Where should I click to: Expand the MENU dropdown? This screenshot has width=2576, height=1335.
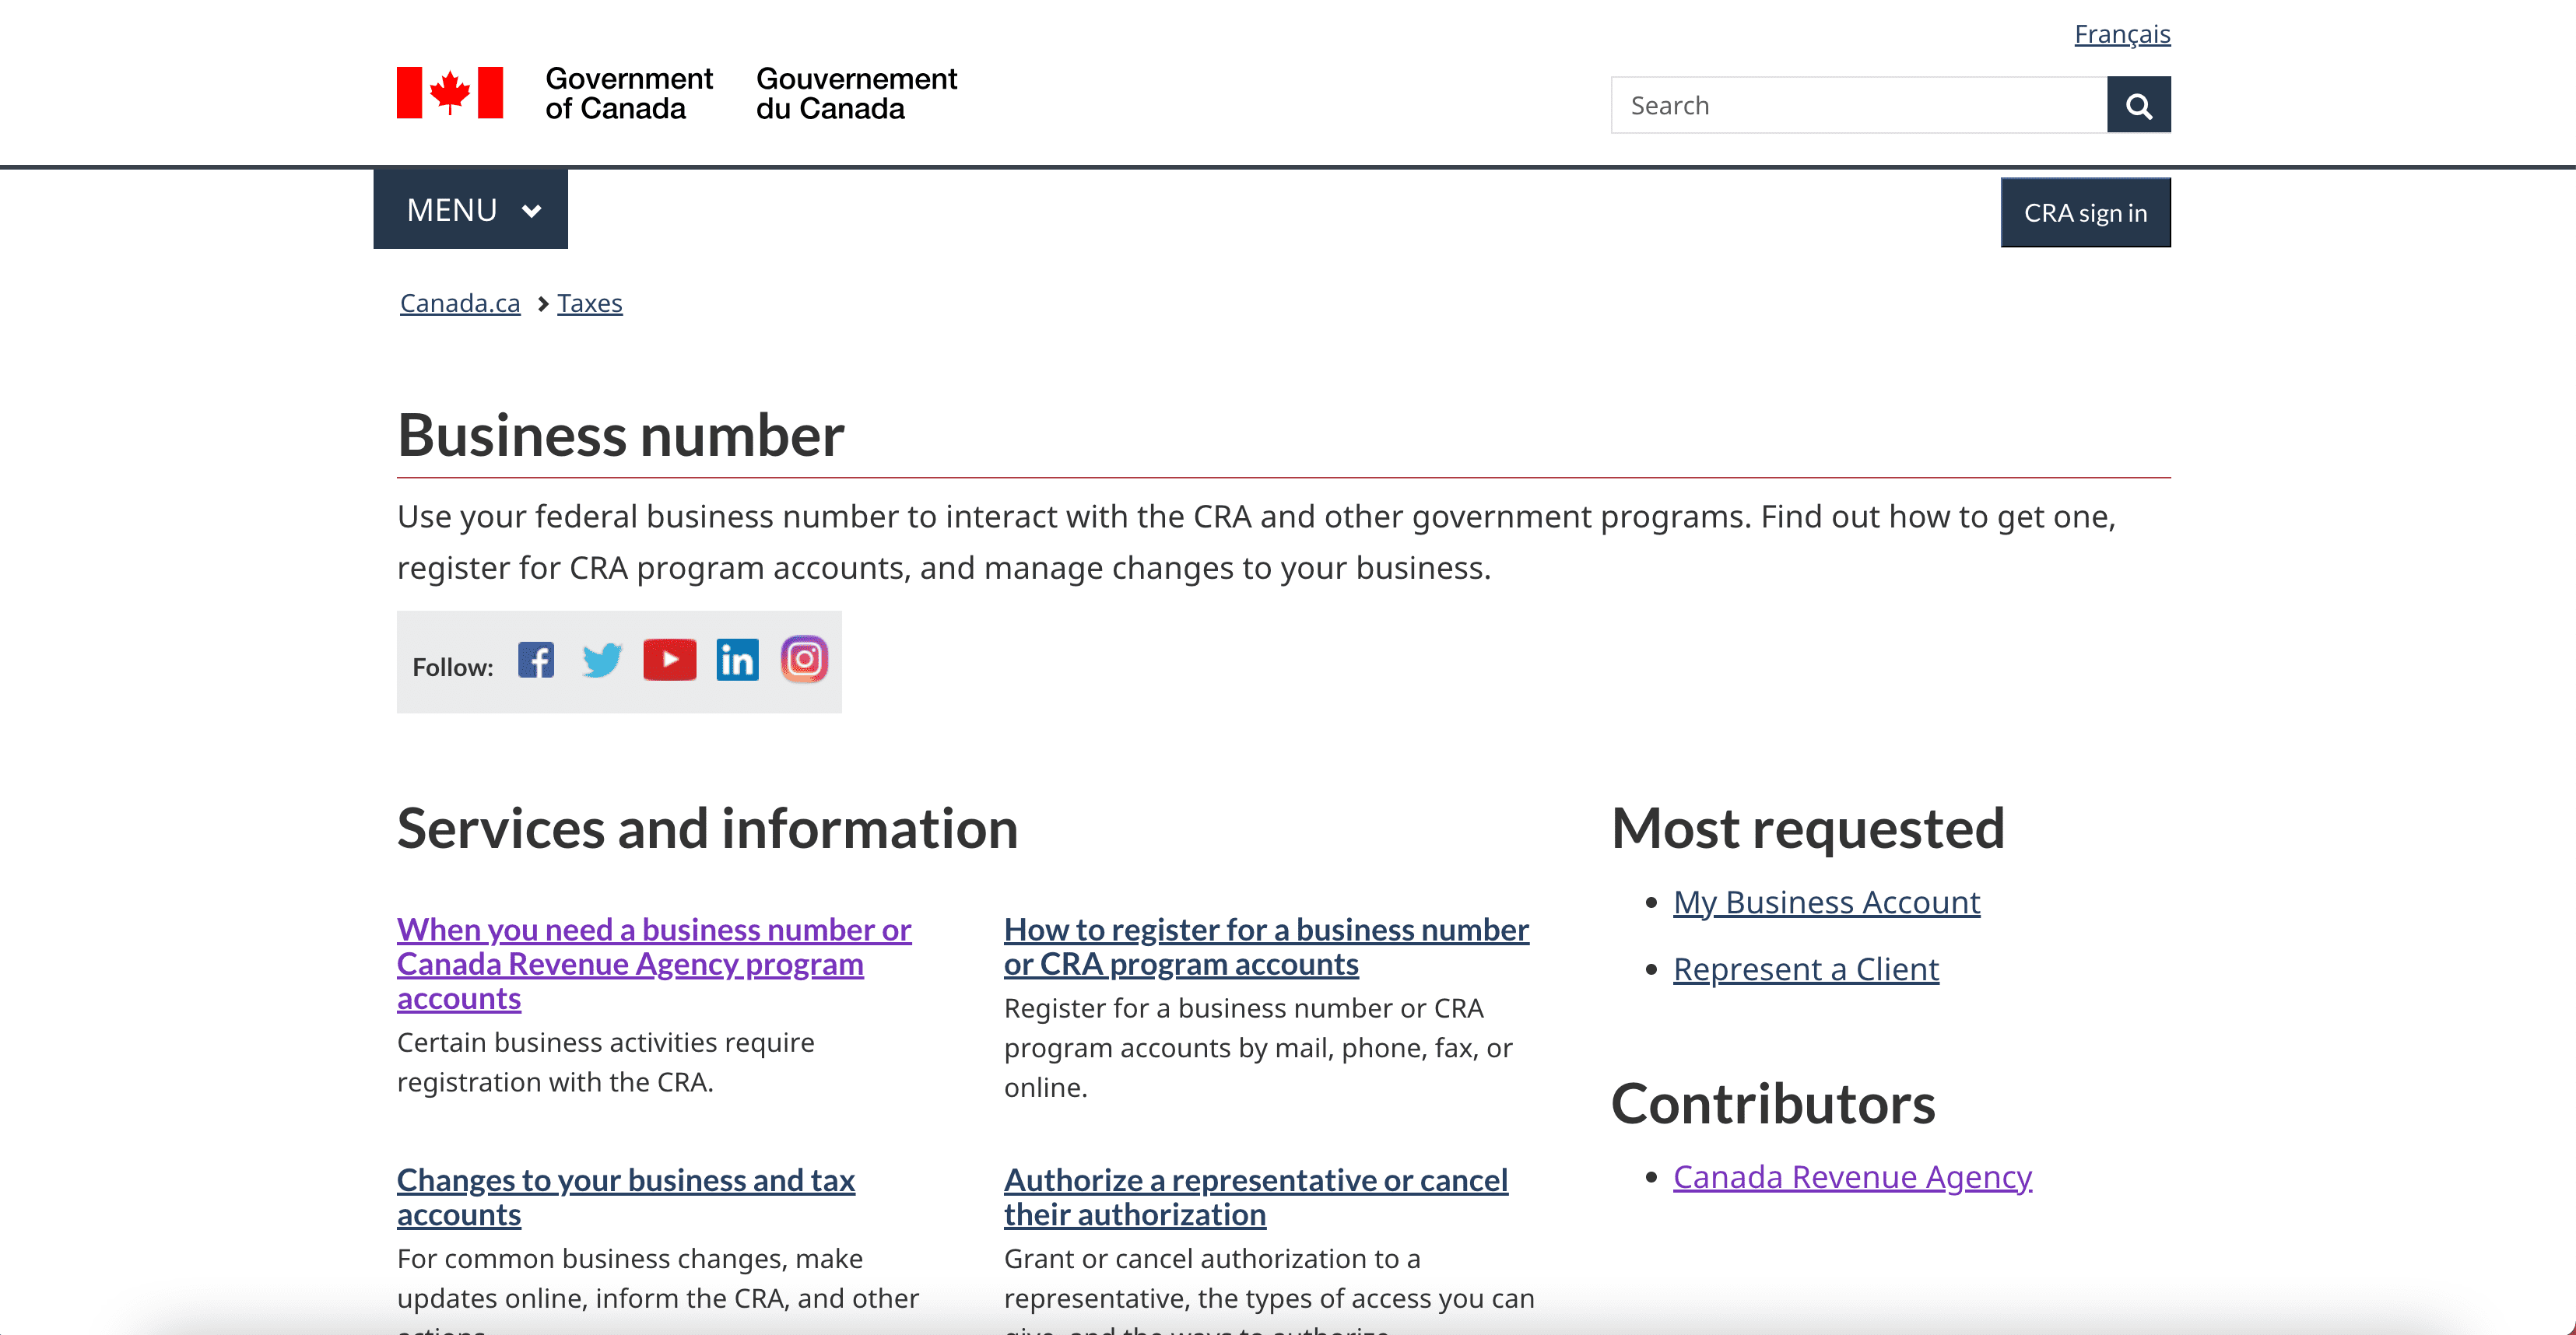click(470, 209)
